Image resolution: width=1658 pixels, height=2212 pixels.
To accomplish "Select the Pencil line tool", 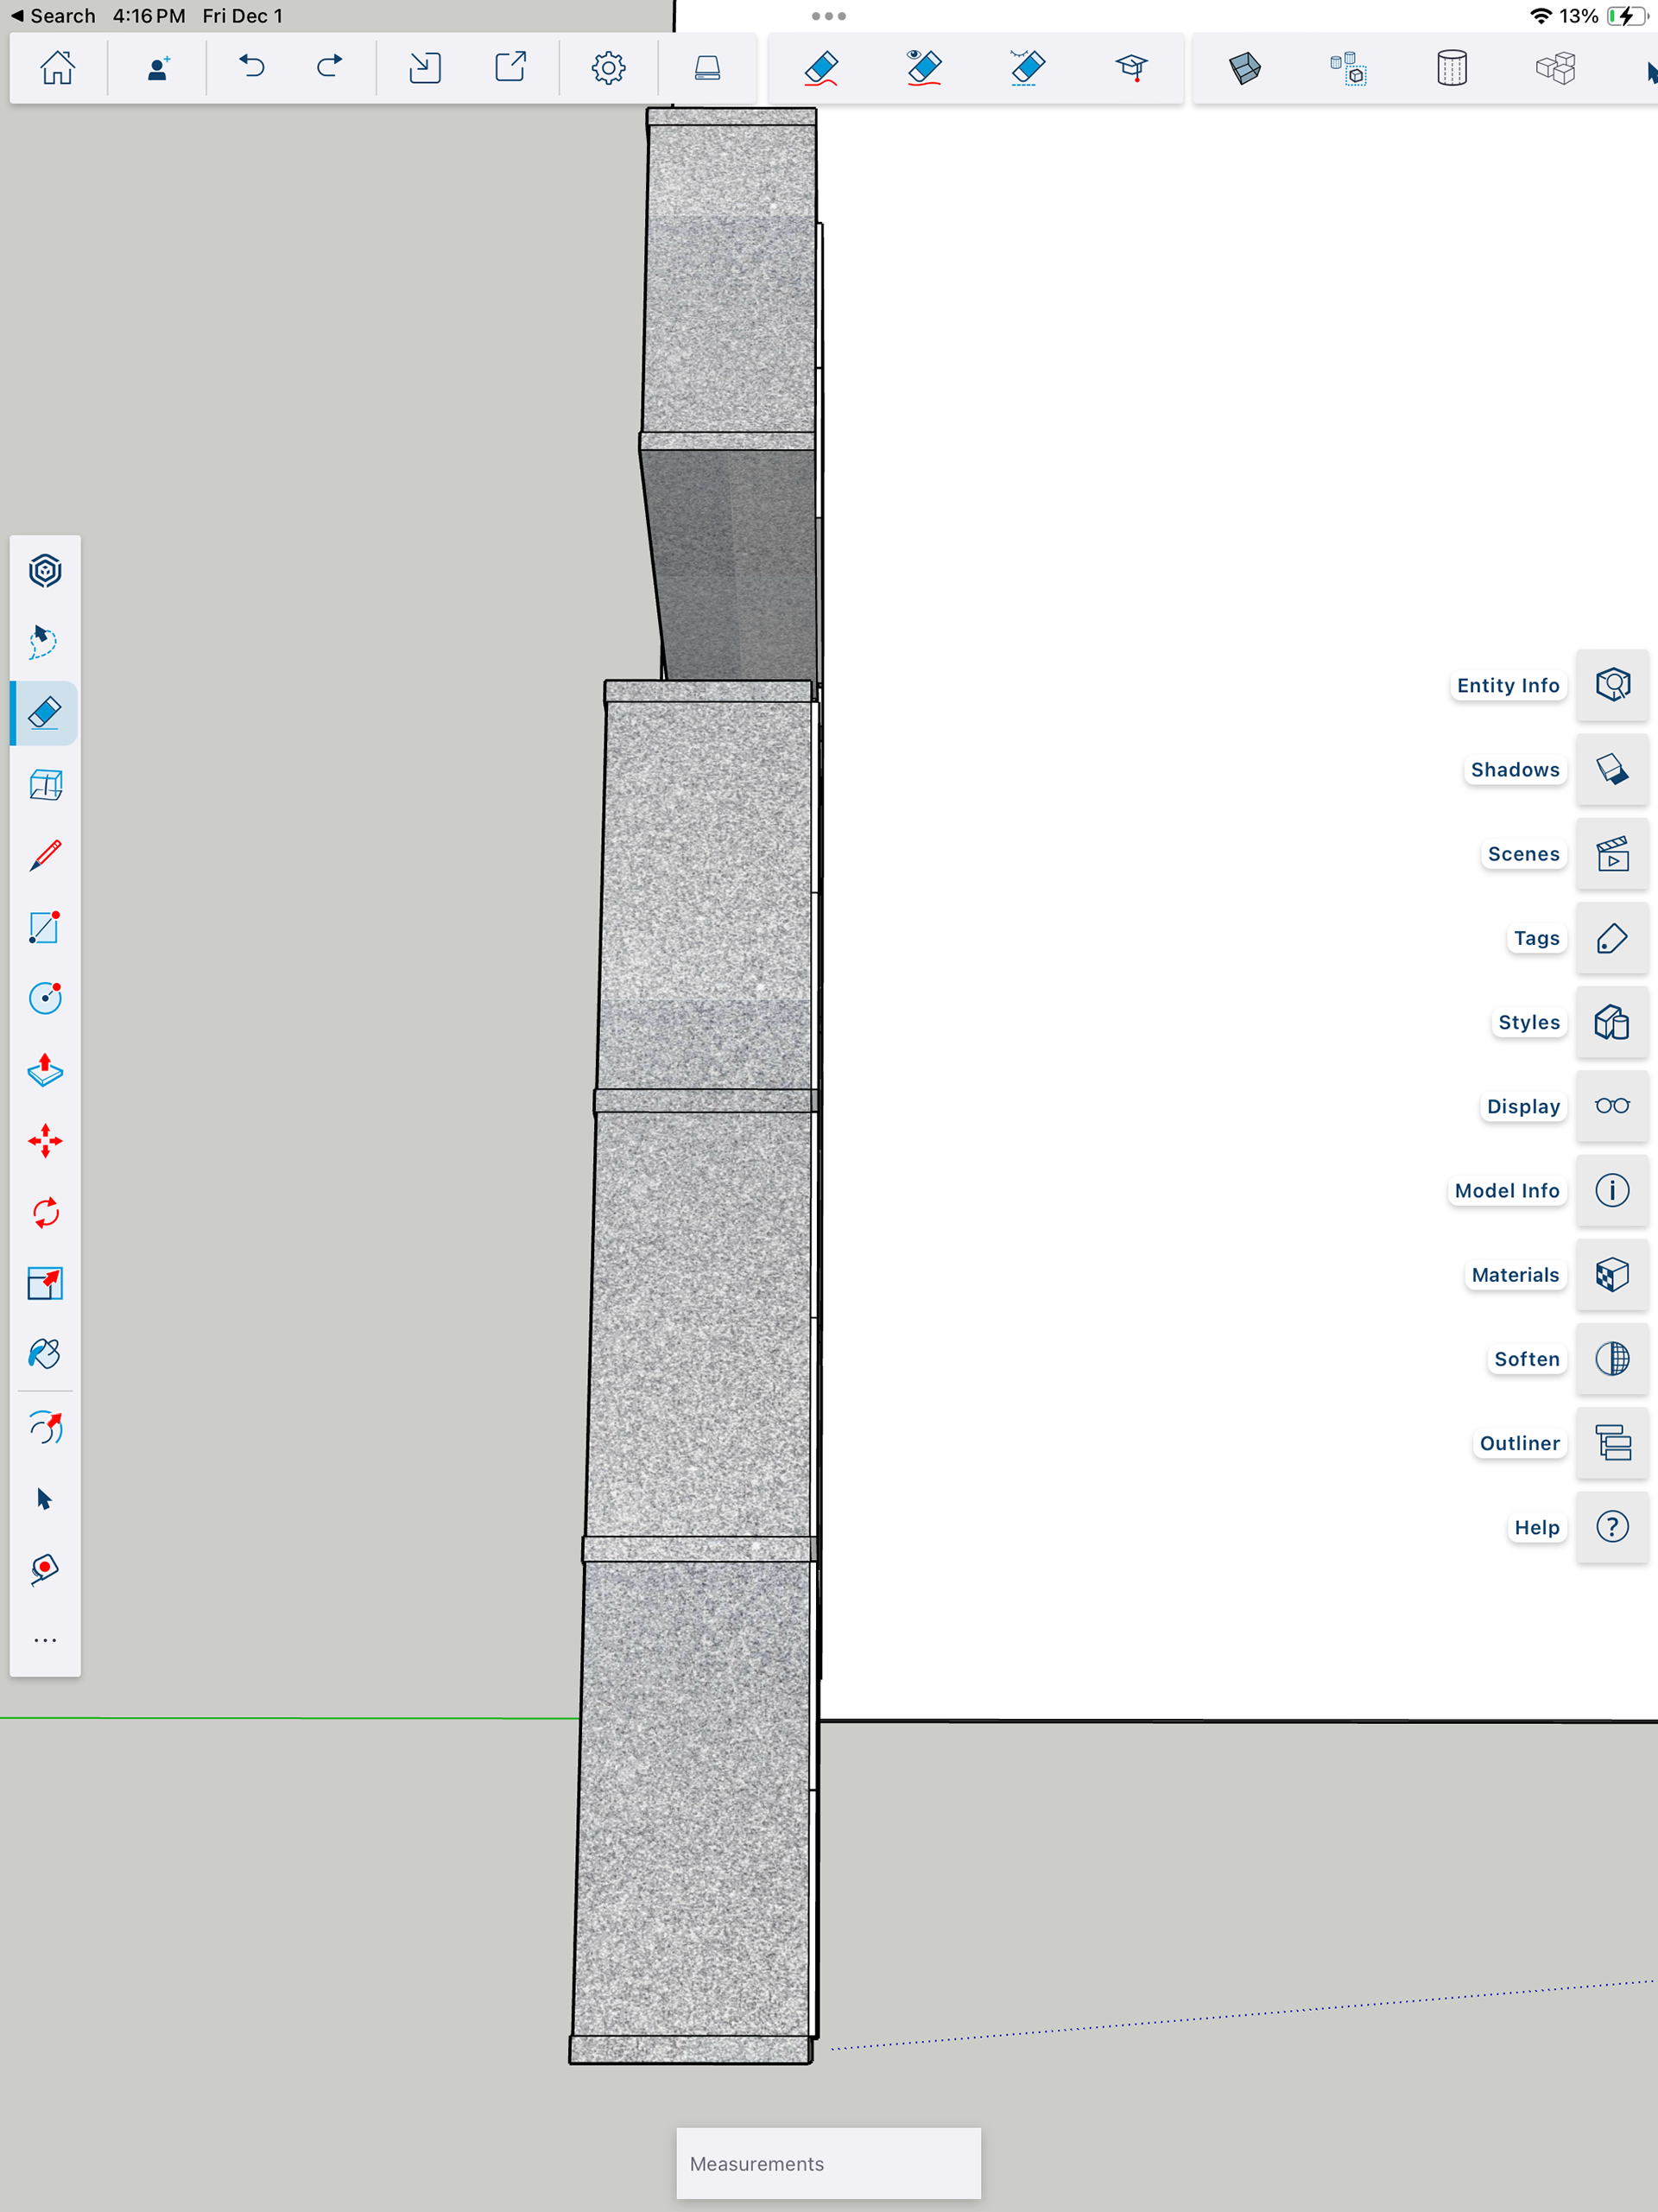I will point(45,856).
